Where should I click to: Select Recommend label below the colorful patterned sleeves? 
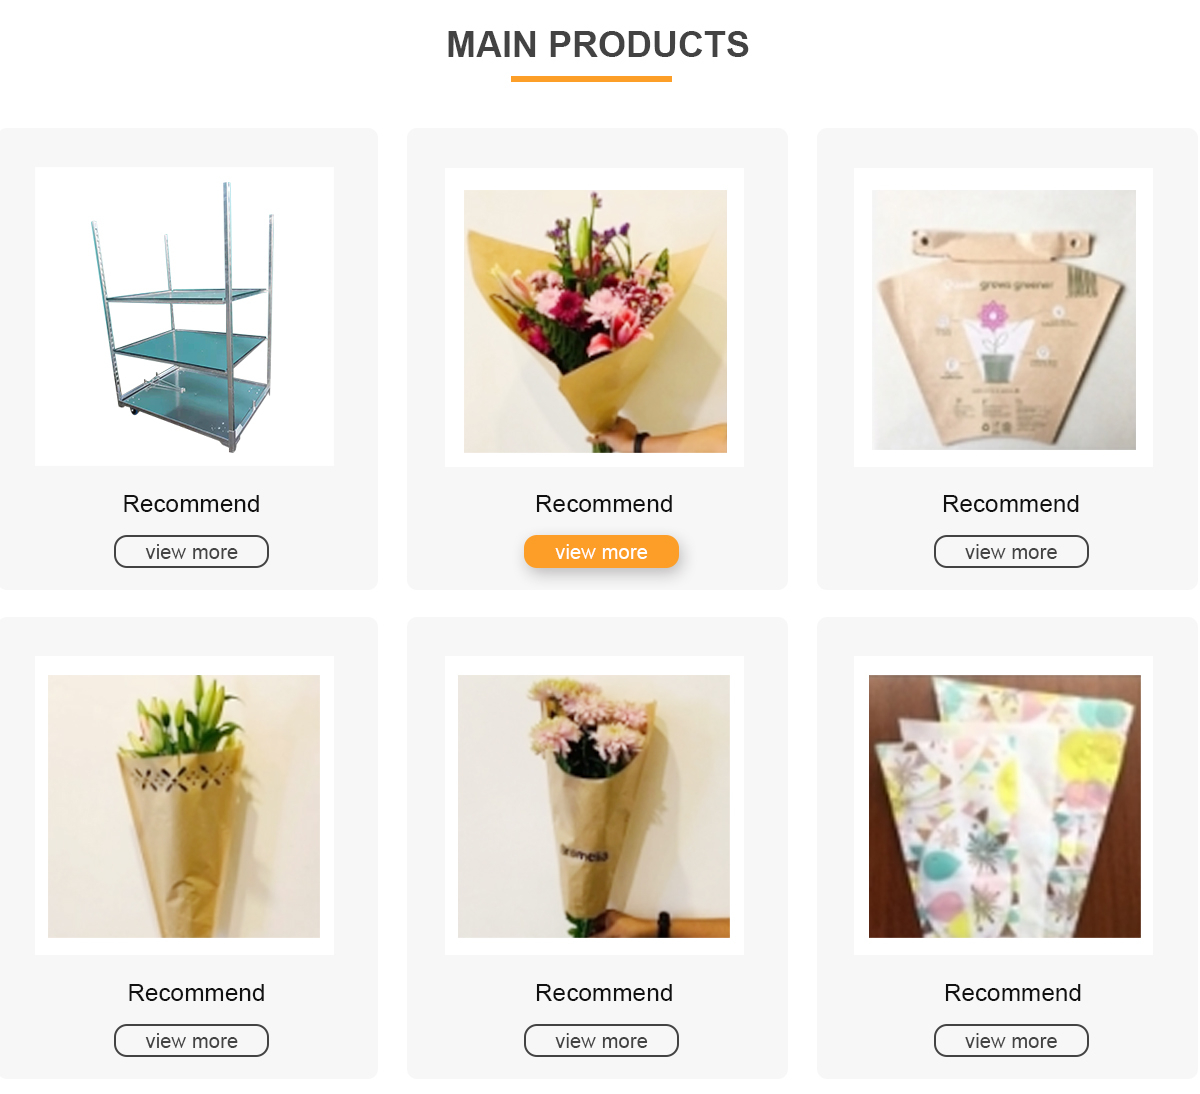pyautogui.click(x=1013, y=993)
